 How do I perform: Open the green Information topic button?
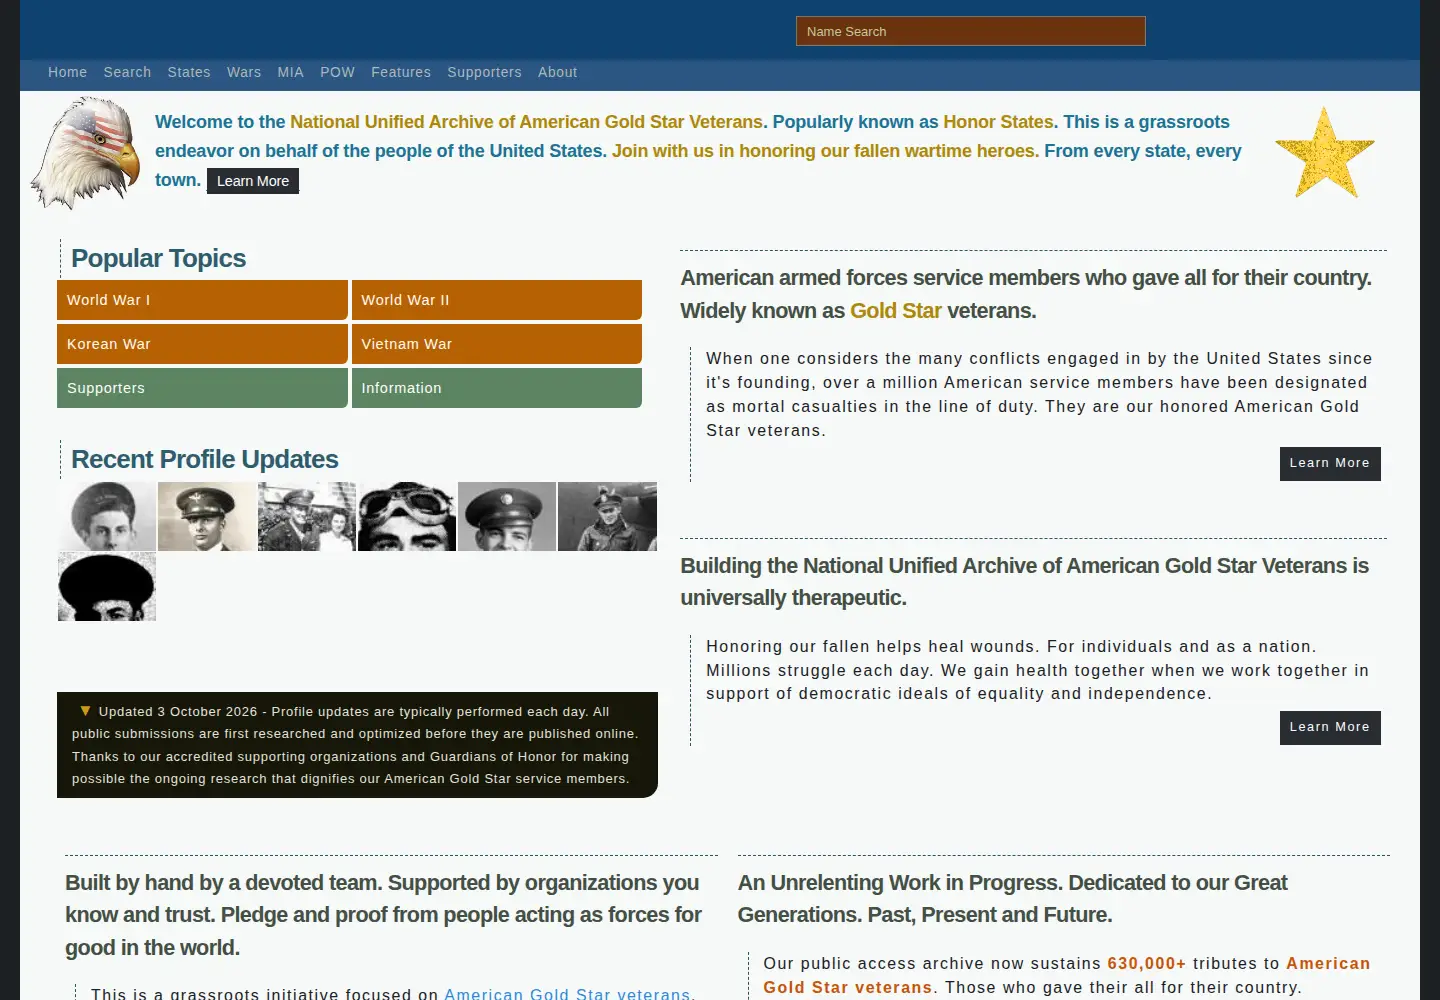pos(497,388)
